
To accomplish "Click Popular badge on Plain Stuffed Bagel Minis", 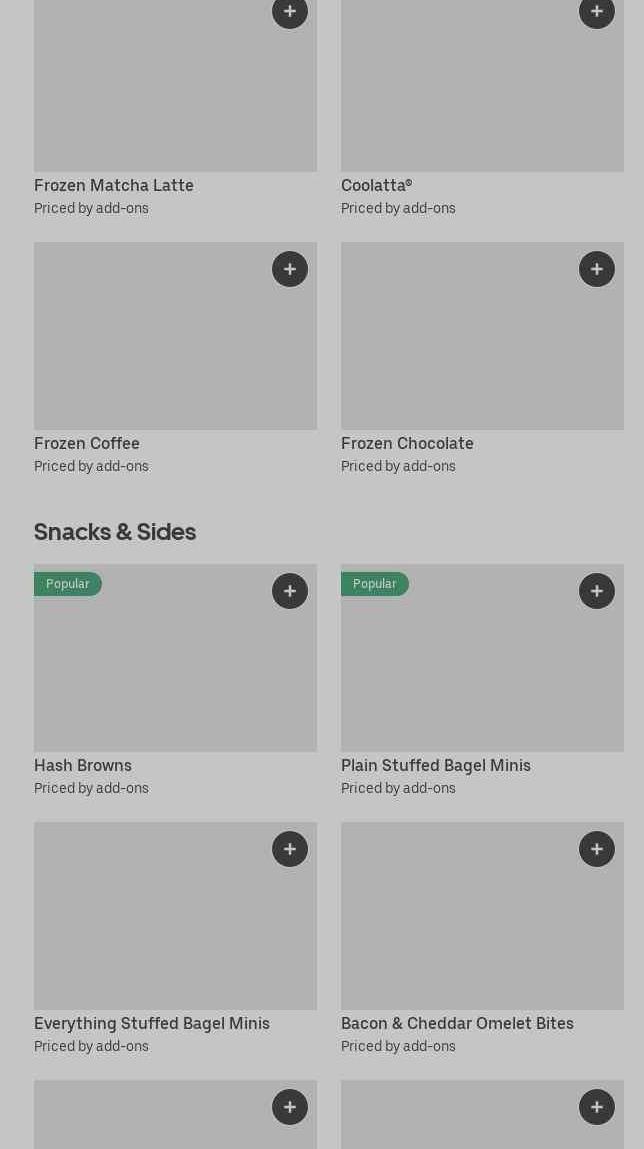I will pyautogui.click(x=375, y=584).
